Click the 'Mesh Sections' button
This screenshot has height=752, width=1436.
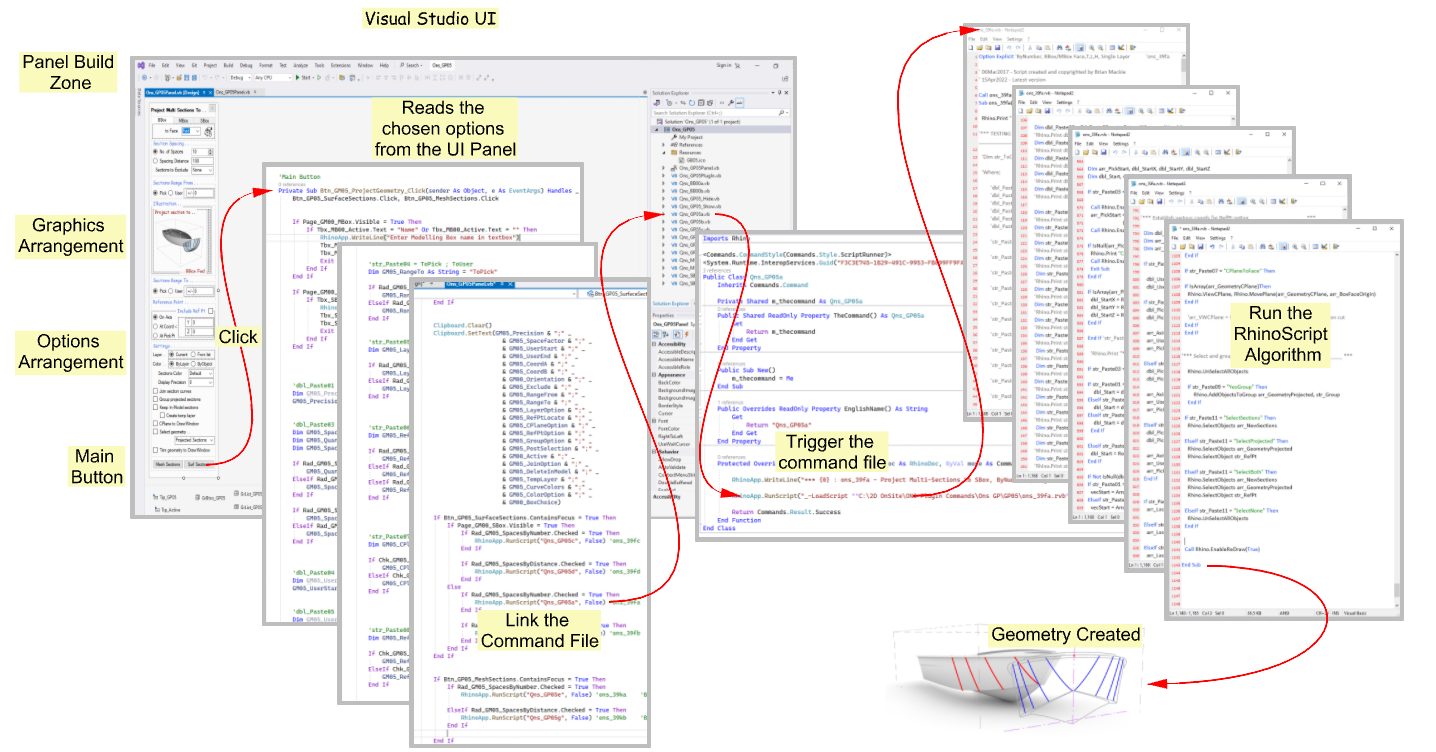point(168,464)
